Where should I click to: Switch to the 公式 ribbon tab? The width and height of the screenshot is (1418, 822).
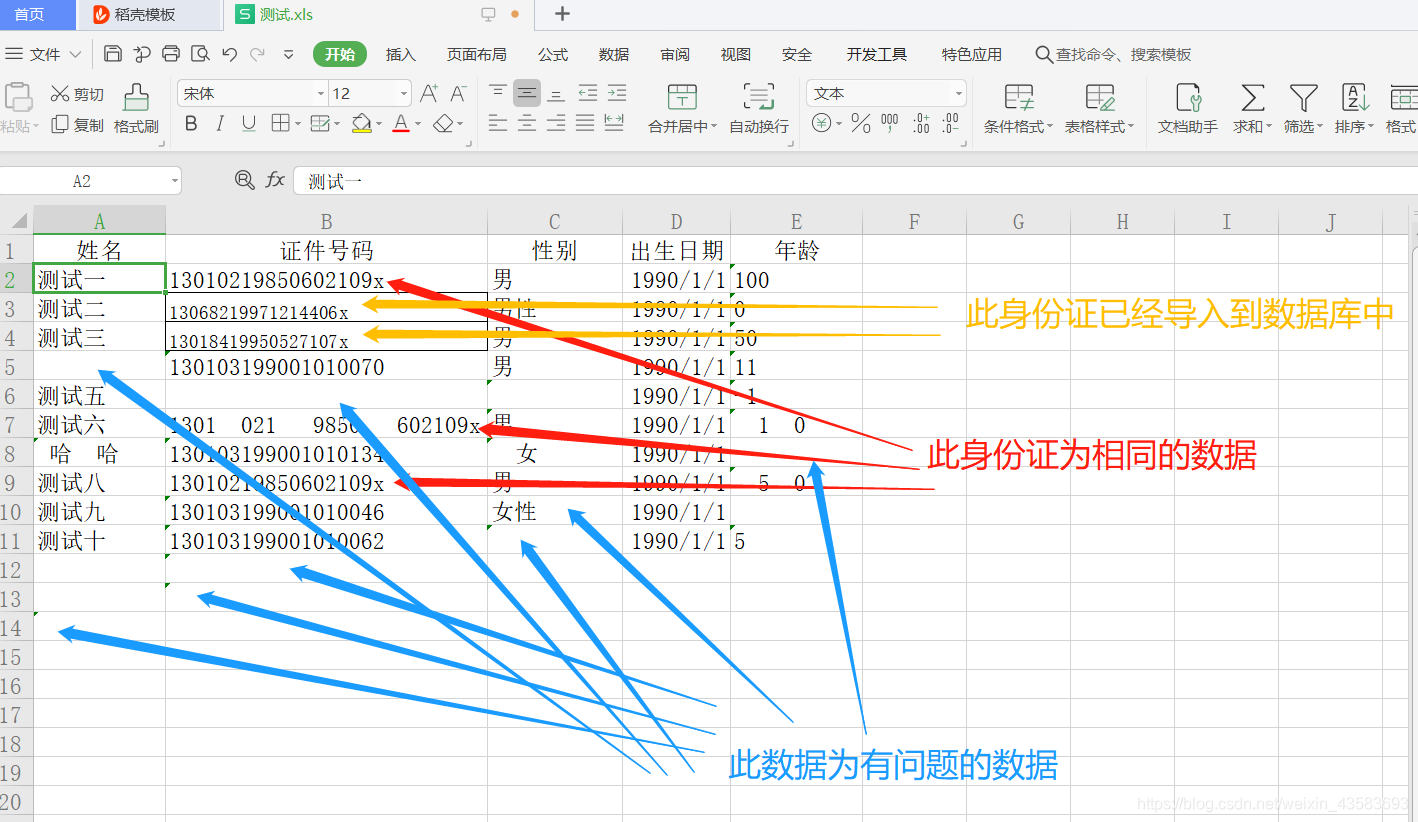point(553,54)
